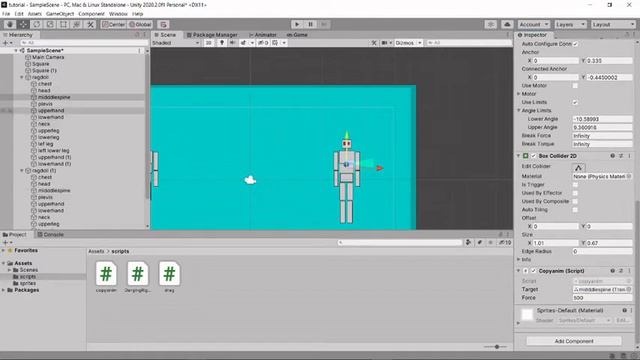The image size is (640, 360).
Task: Select left lower leg object
Action: pos(53,151)
